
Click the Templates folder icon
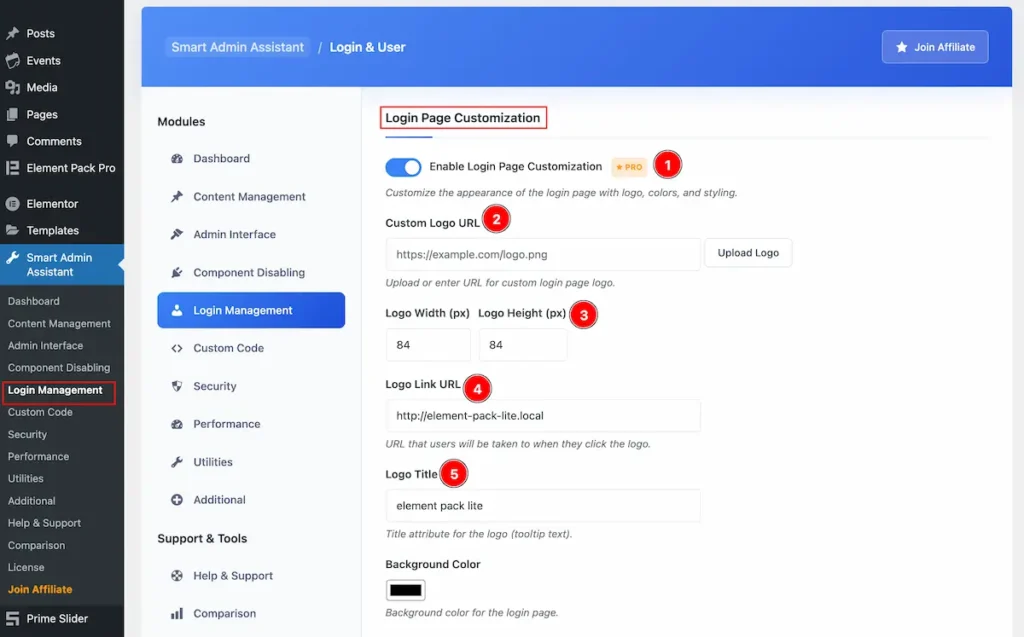pyautogui.click(x=12, y=231)
